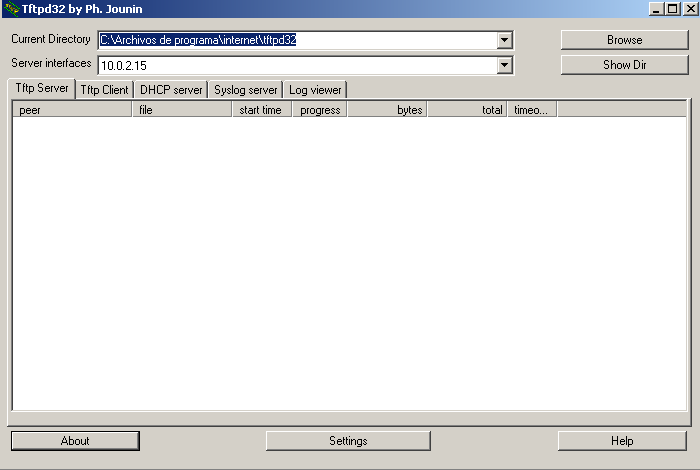Open the Tftp Client tab
This screenshot has height=470, width=700.
[x=104, y=90]
